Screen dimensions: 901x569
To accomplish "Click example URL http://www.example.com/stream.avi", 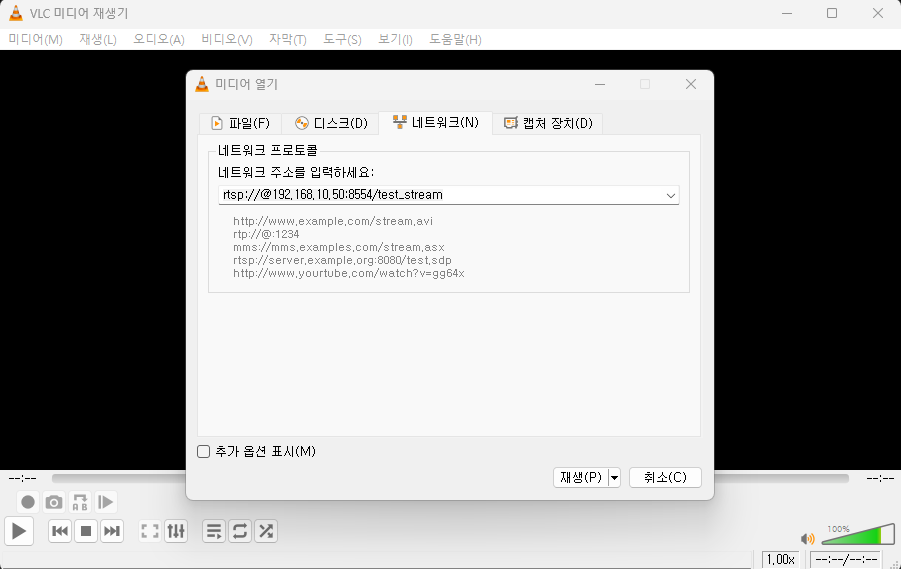I will 333,221.
